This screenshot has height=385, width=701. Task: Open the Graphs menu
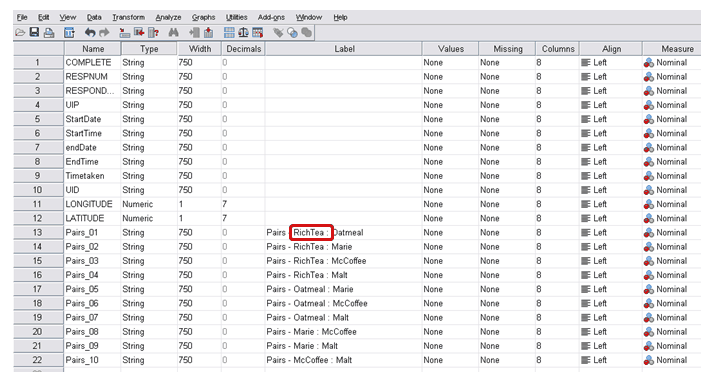click(x=203, y=17)
